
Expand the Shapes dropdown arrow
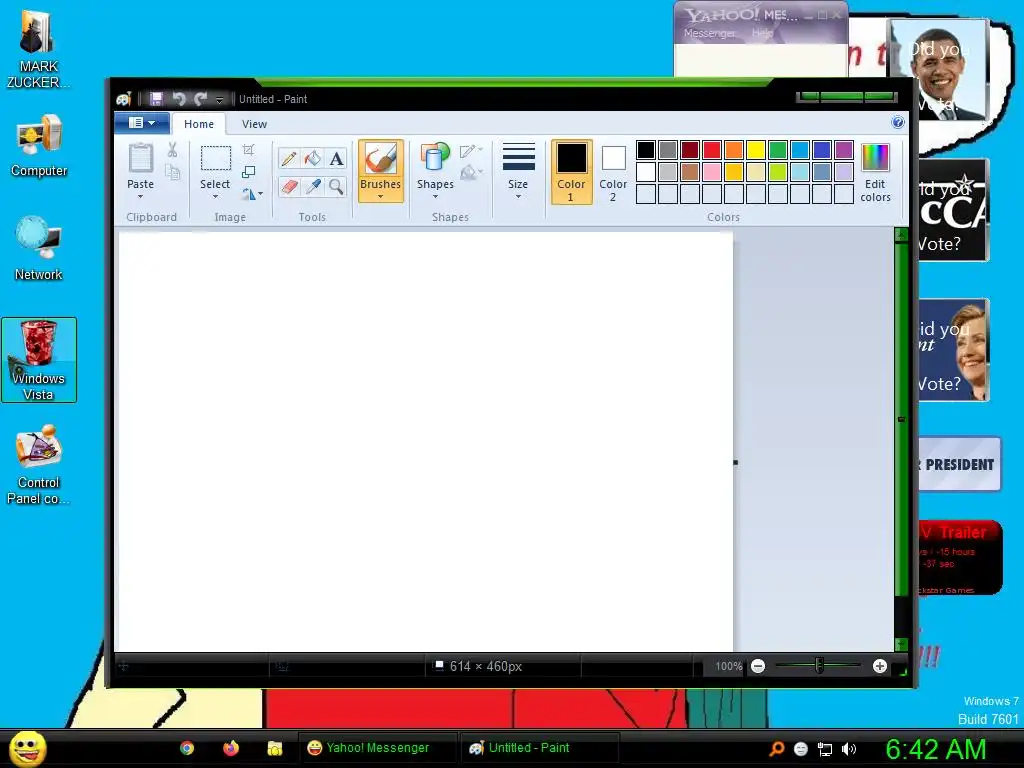pyautogui.click(x=435, y=197)
